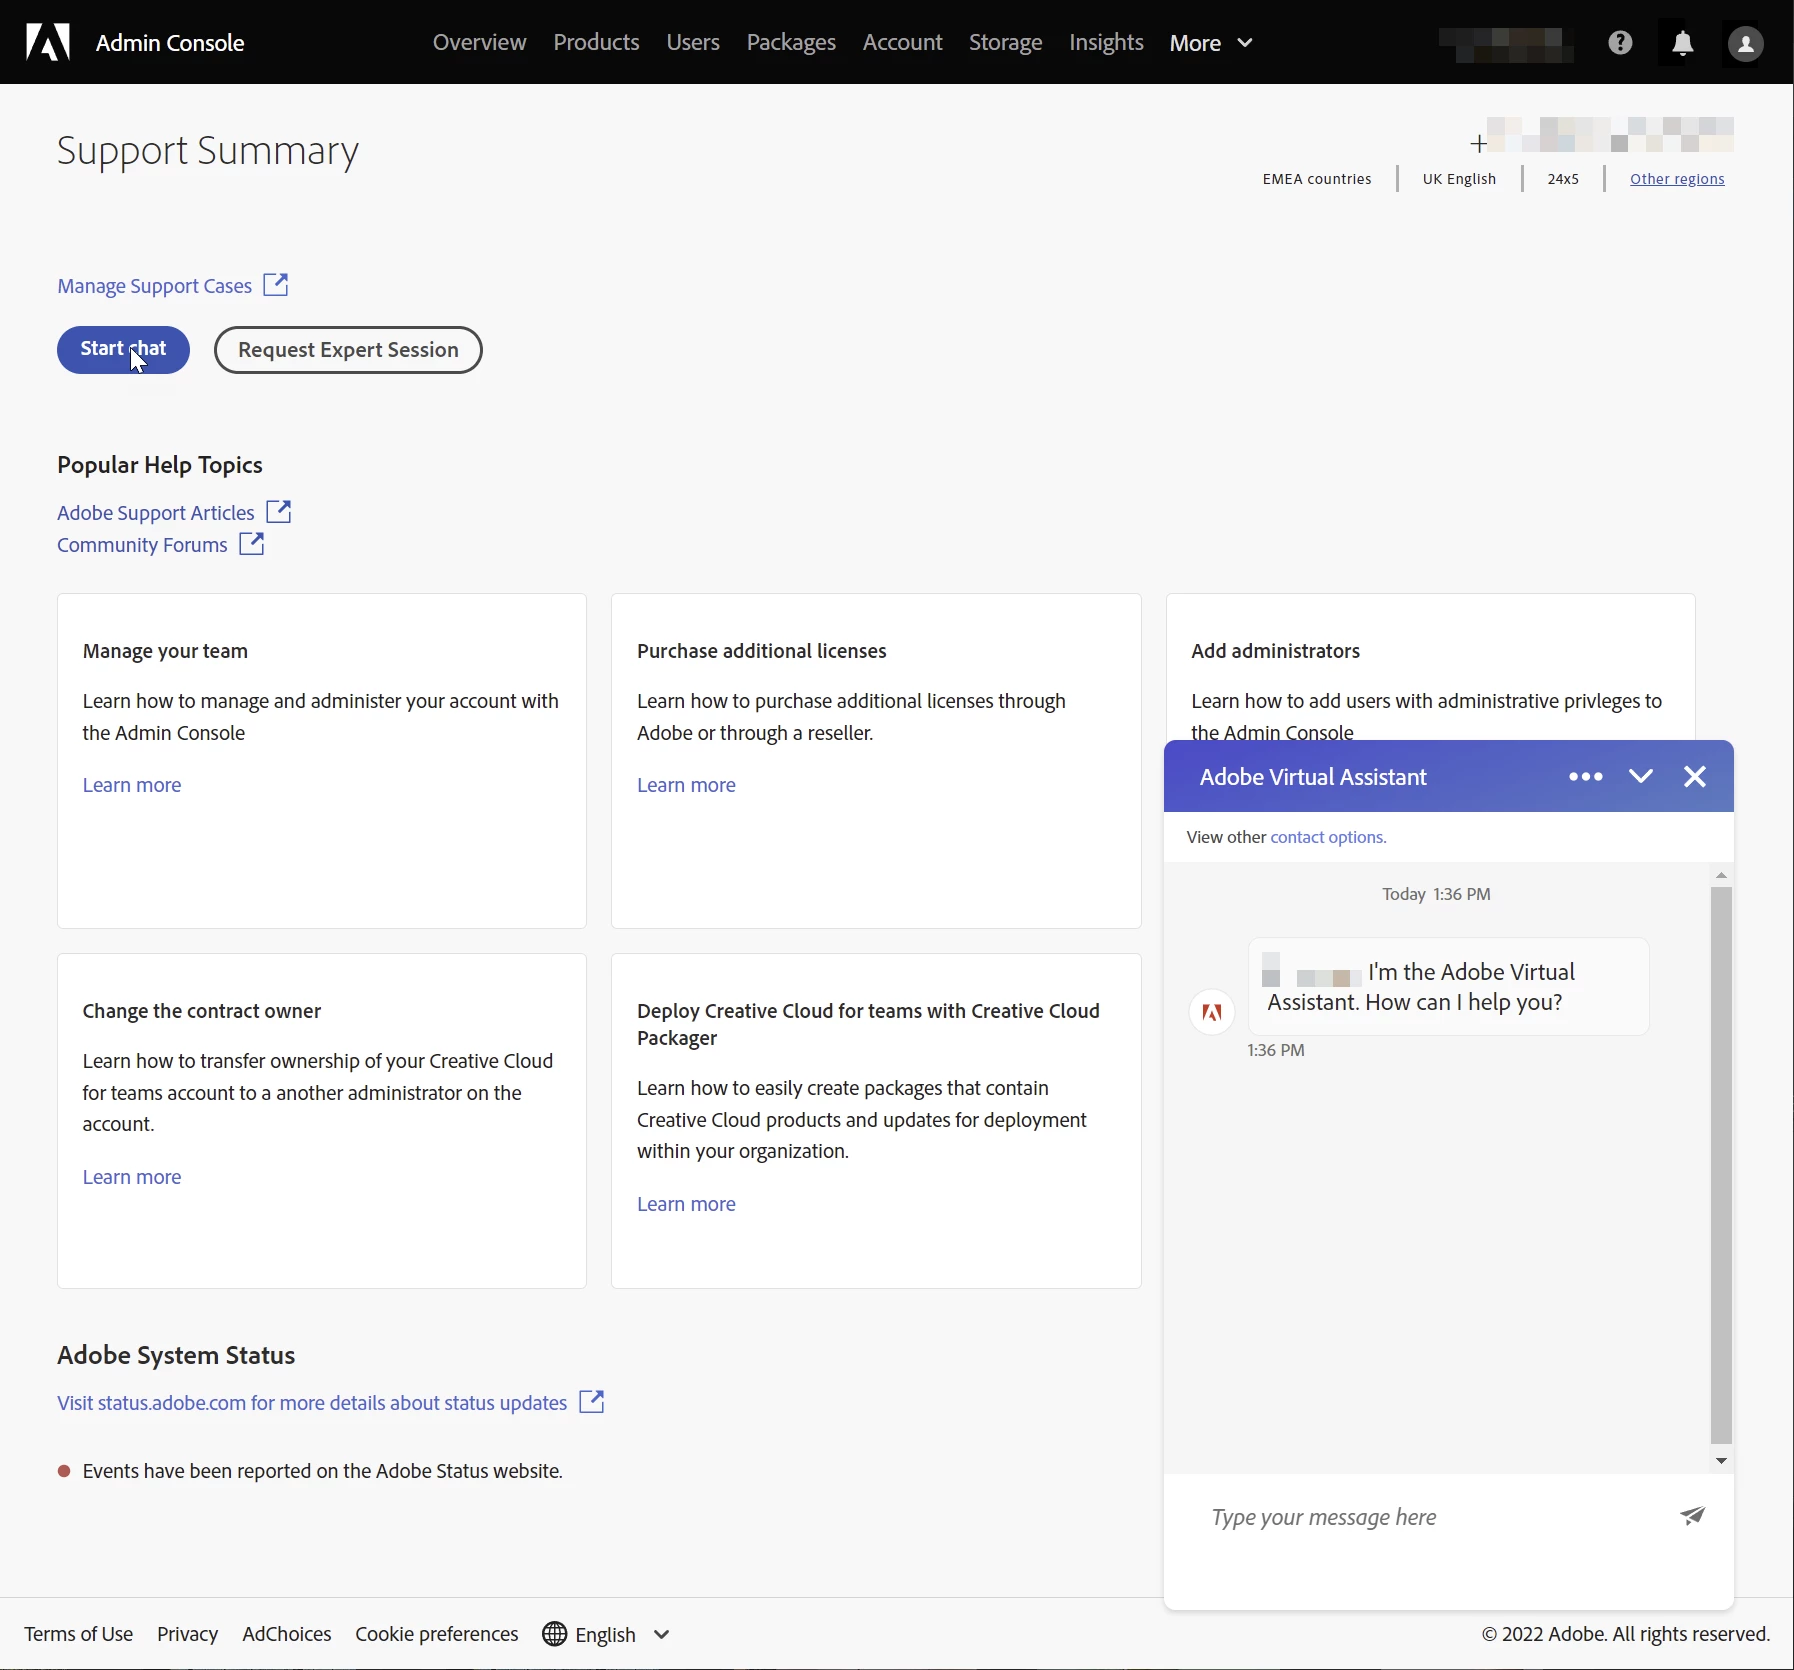Viewport: 1794px width, 1670px height.
Task: Open the user profile avatar icon
Action: click(1746, 43)
